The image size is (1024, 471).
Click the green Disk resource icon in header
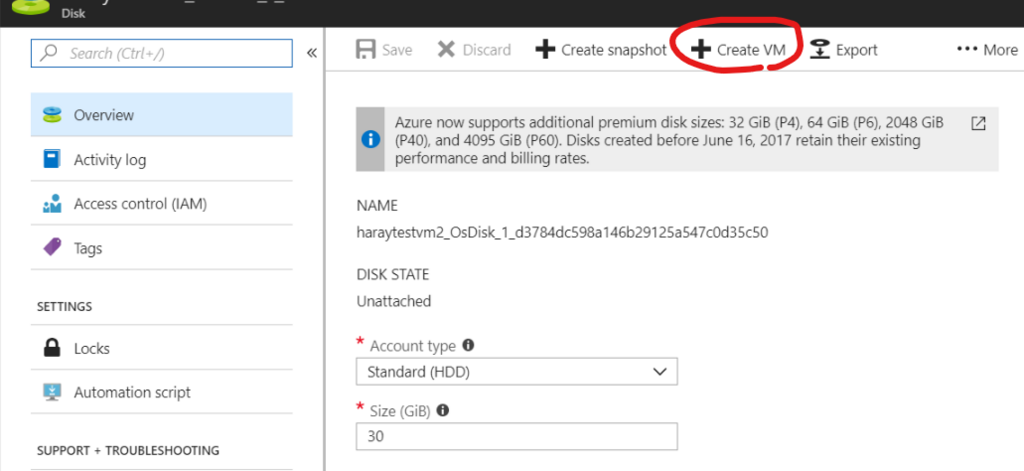29,7
